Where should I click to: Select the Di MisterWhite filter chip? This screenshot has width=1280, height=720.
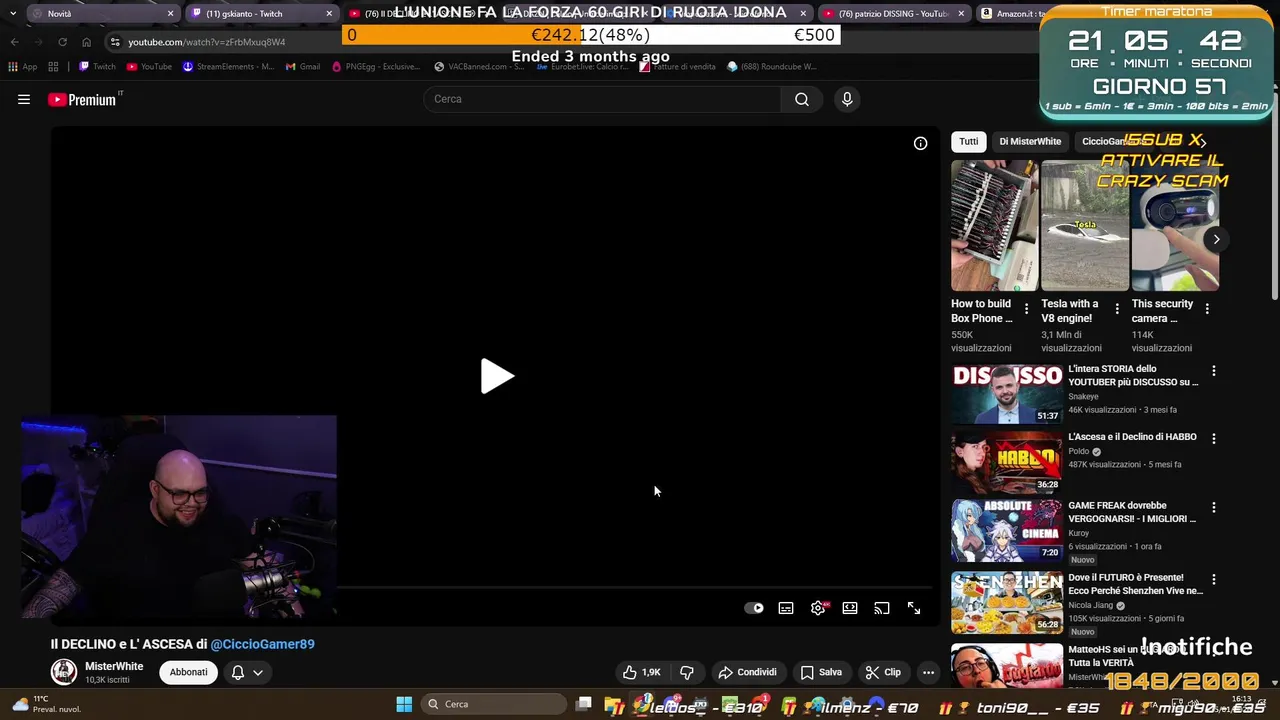point(1030,141)
